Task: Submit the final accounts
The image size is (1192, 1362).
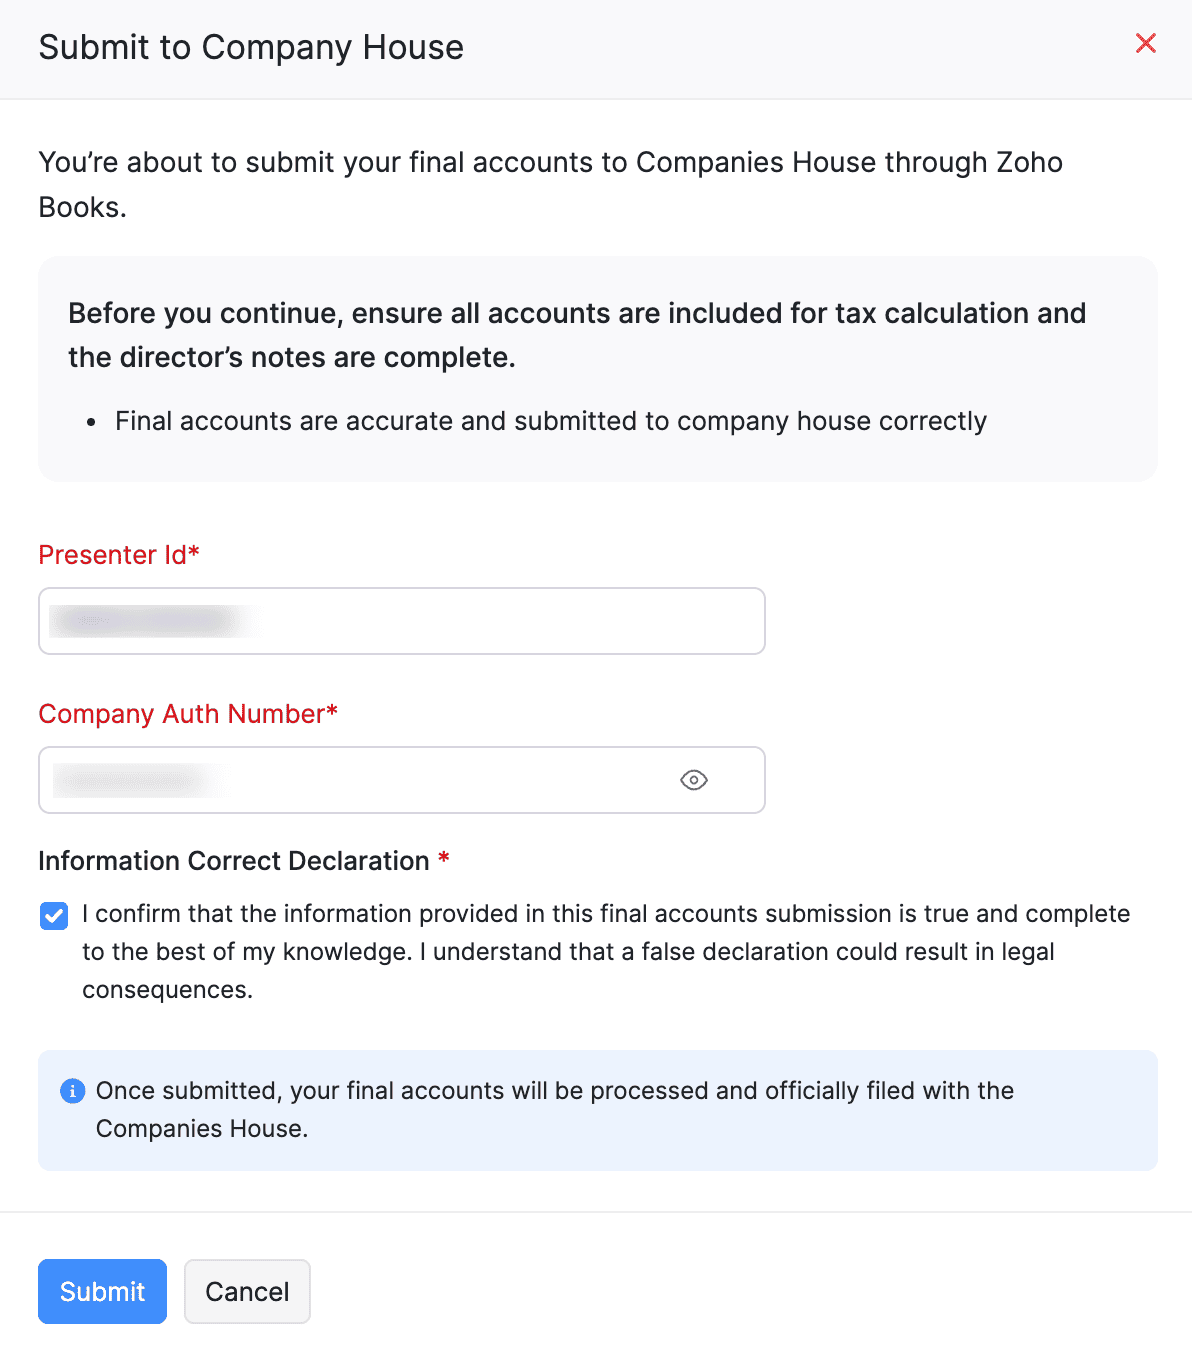Action: [x=102, y=1291]
